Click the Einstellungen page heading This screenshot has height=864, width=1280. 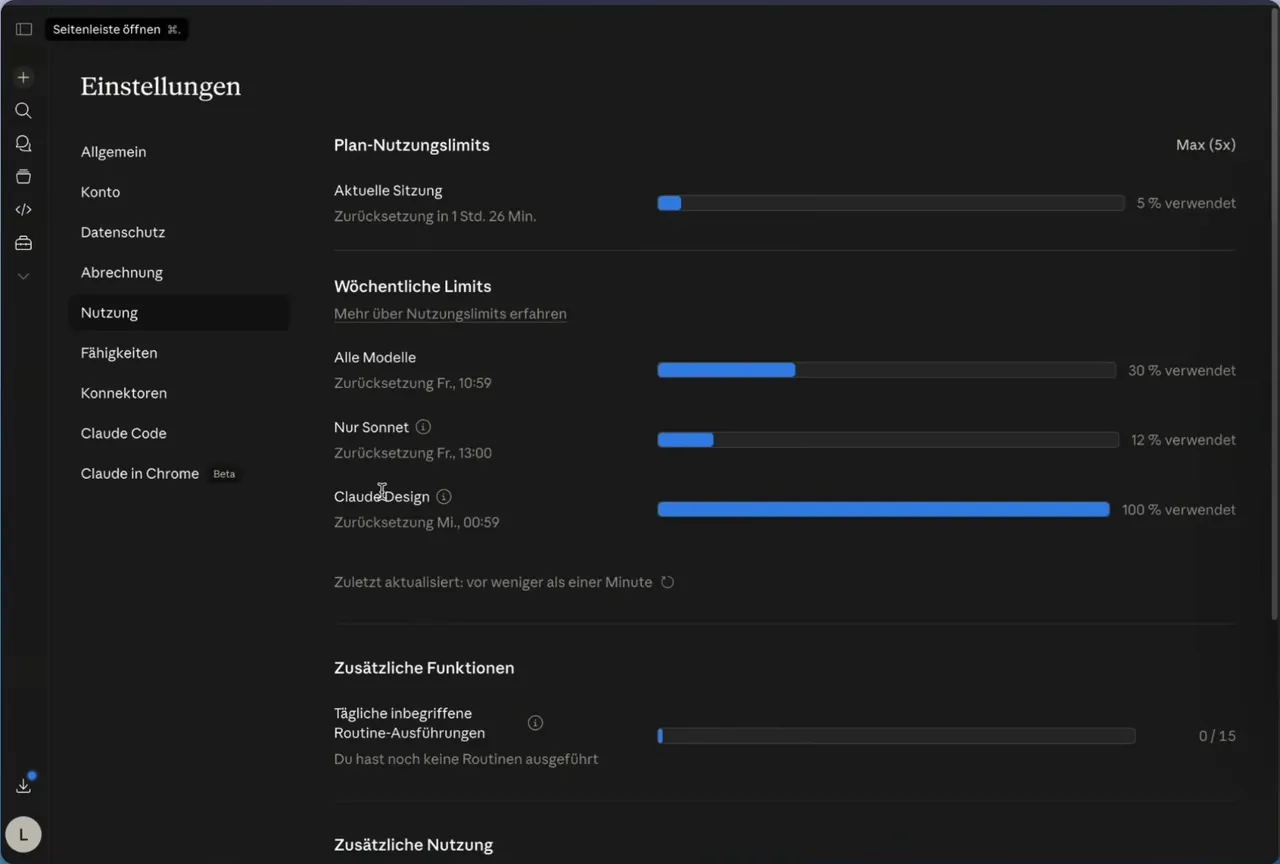tap(161, 87)
